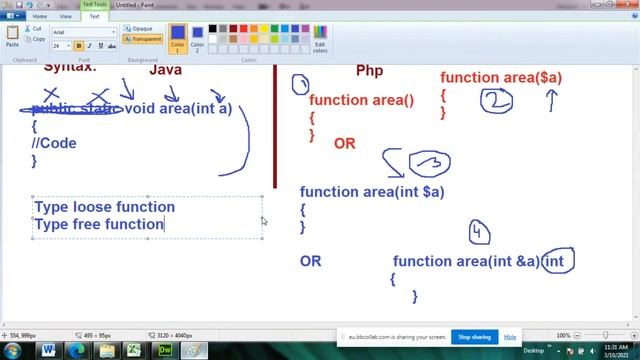Switch to the Home ribbon tab
The height and width of the screenshot is (360, 640).
[x=40, y=17]
